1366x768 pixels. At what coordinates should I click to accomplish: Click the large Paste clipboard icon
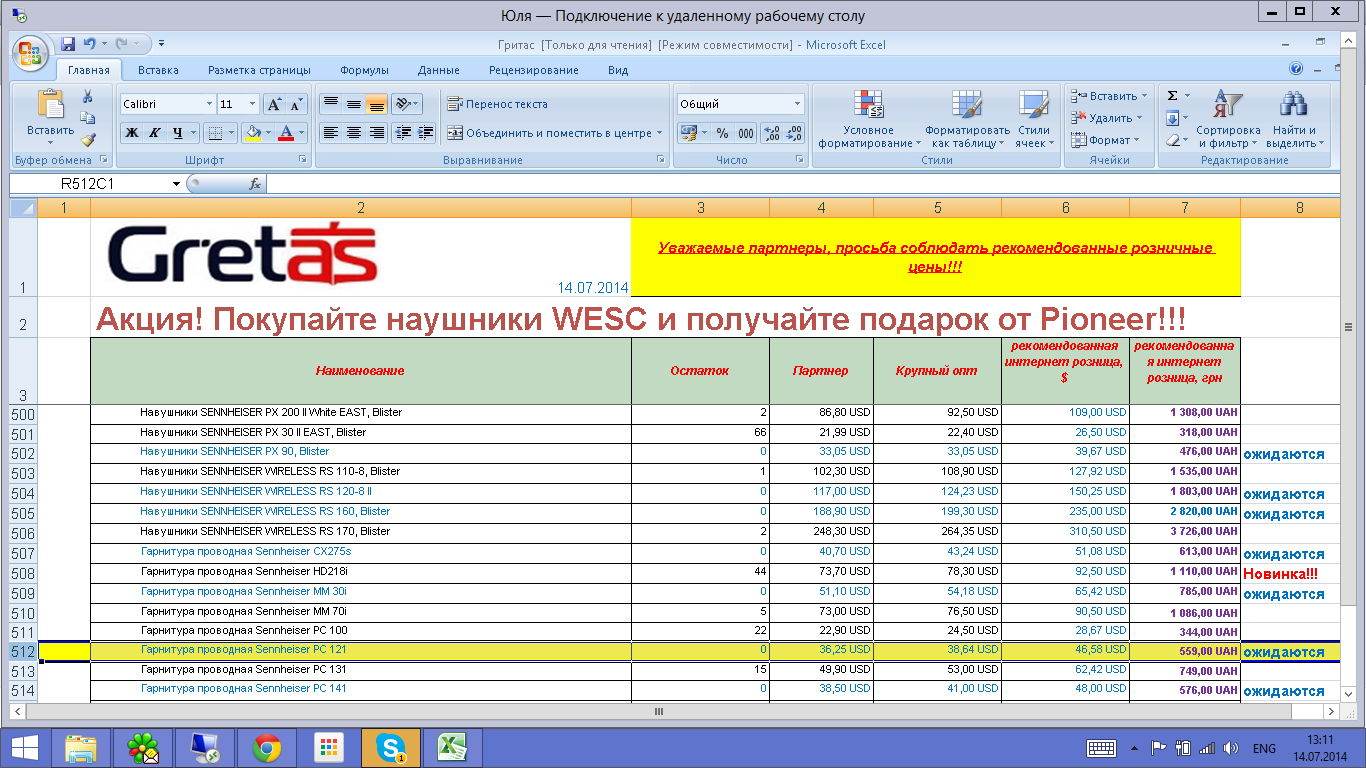pos(50,106)
